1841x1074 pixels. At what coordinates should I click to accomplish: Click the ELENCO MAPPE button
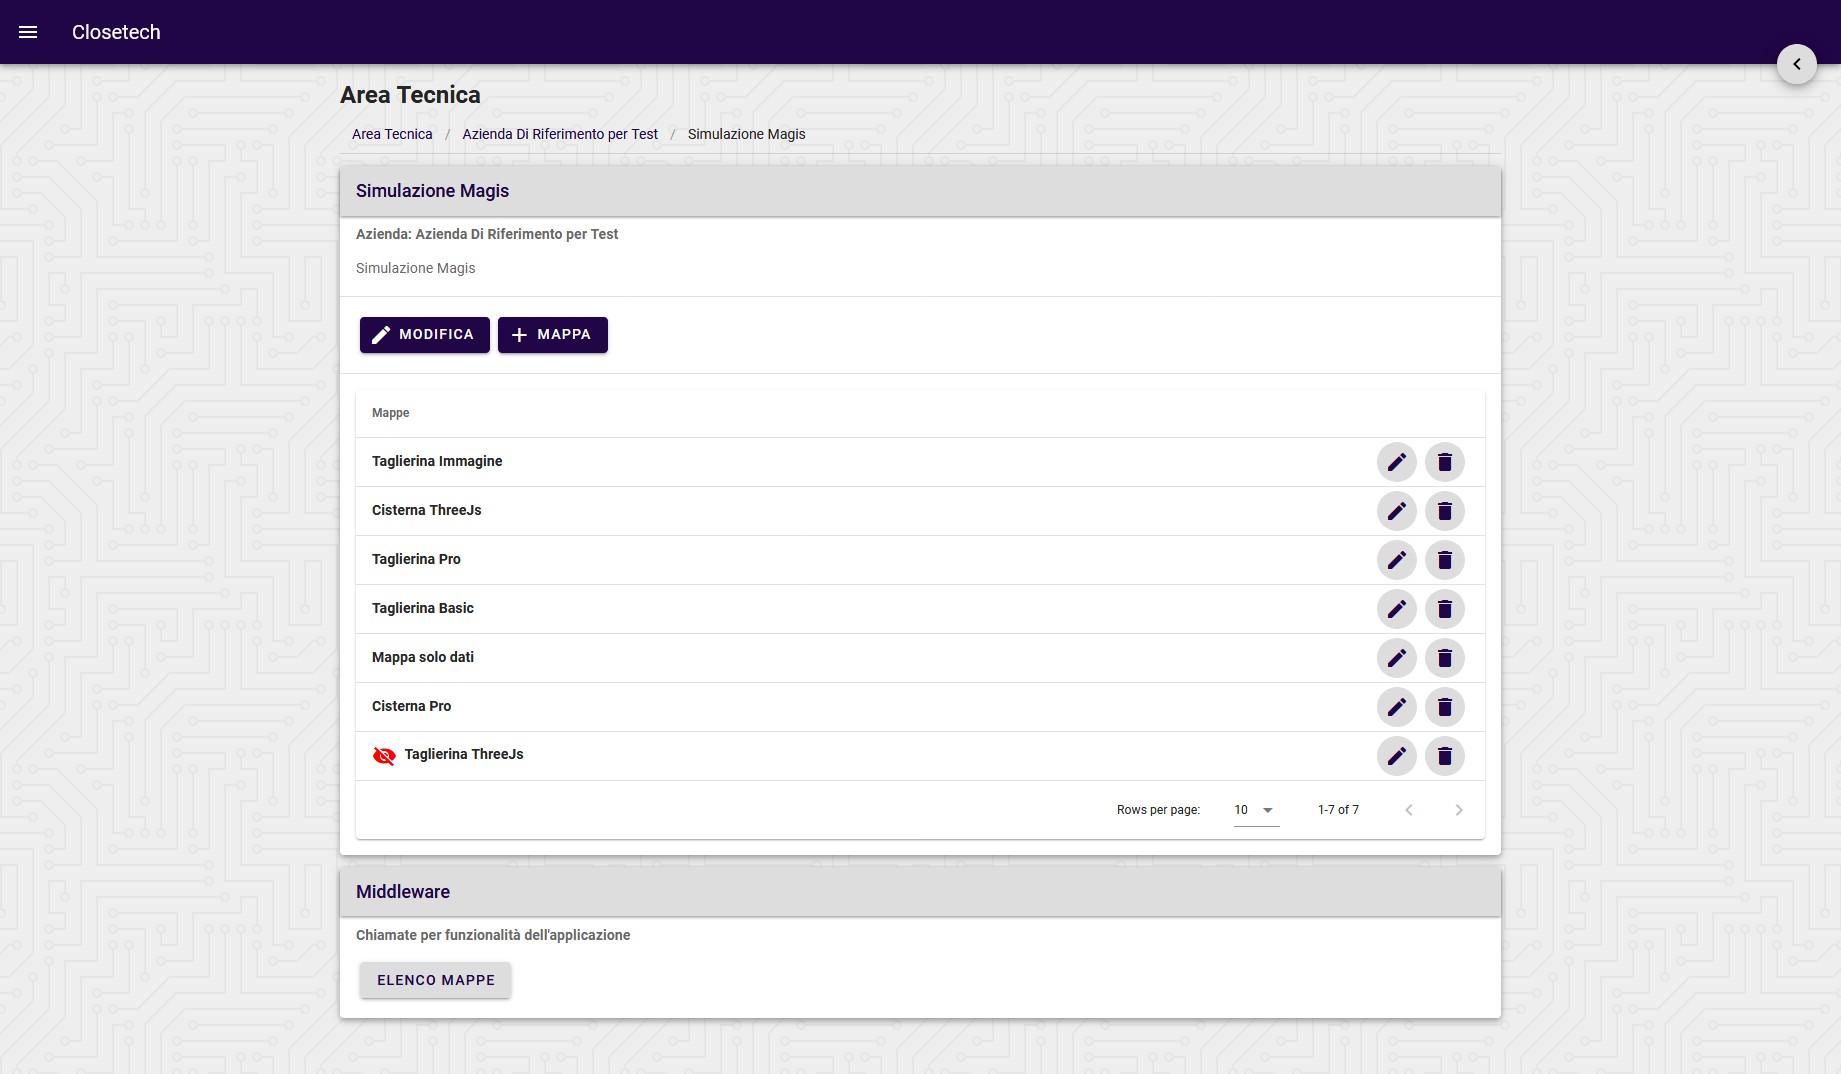435,980
